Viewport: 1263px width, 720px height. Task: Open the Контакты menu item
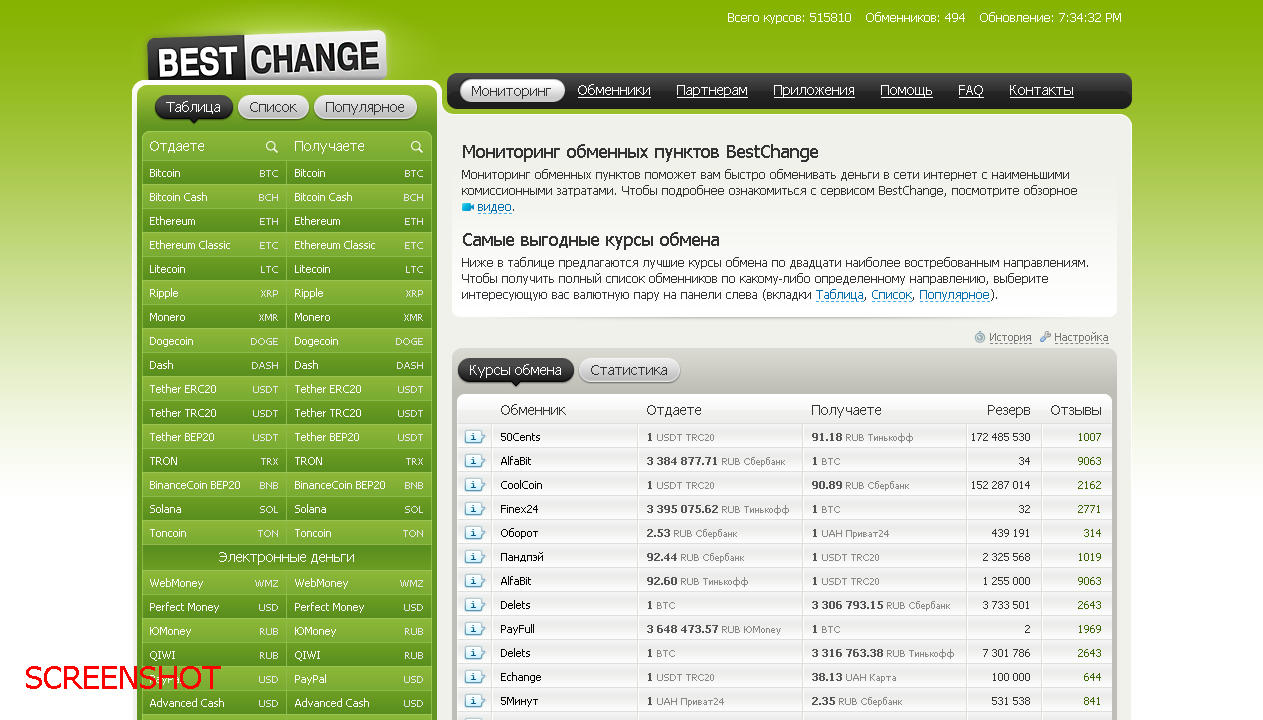click(1041, 91)
